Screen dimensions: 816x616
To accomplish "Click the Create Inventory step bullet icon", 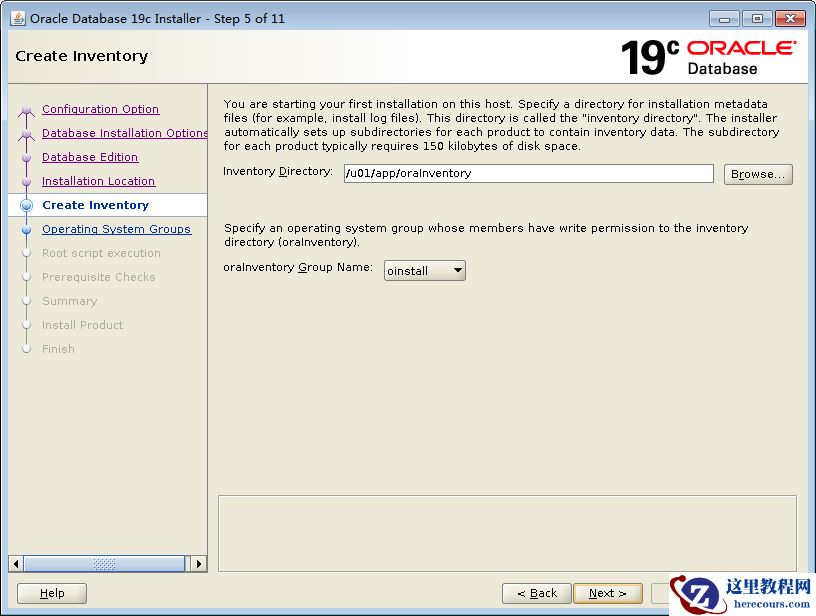I will [27, 206].
